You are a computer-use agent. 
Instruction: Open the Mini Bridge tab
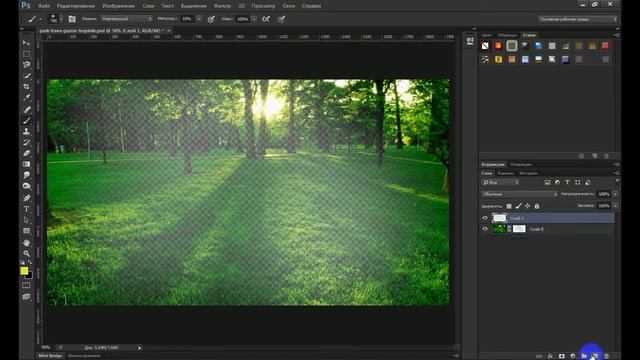[50, 356]
